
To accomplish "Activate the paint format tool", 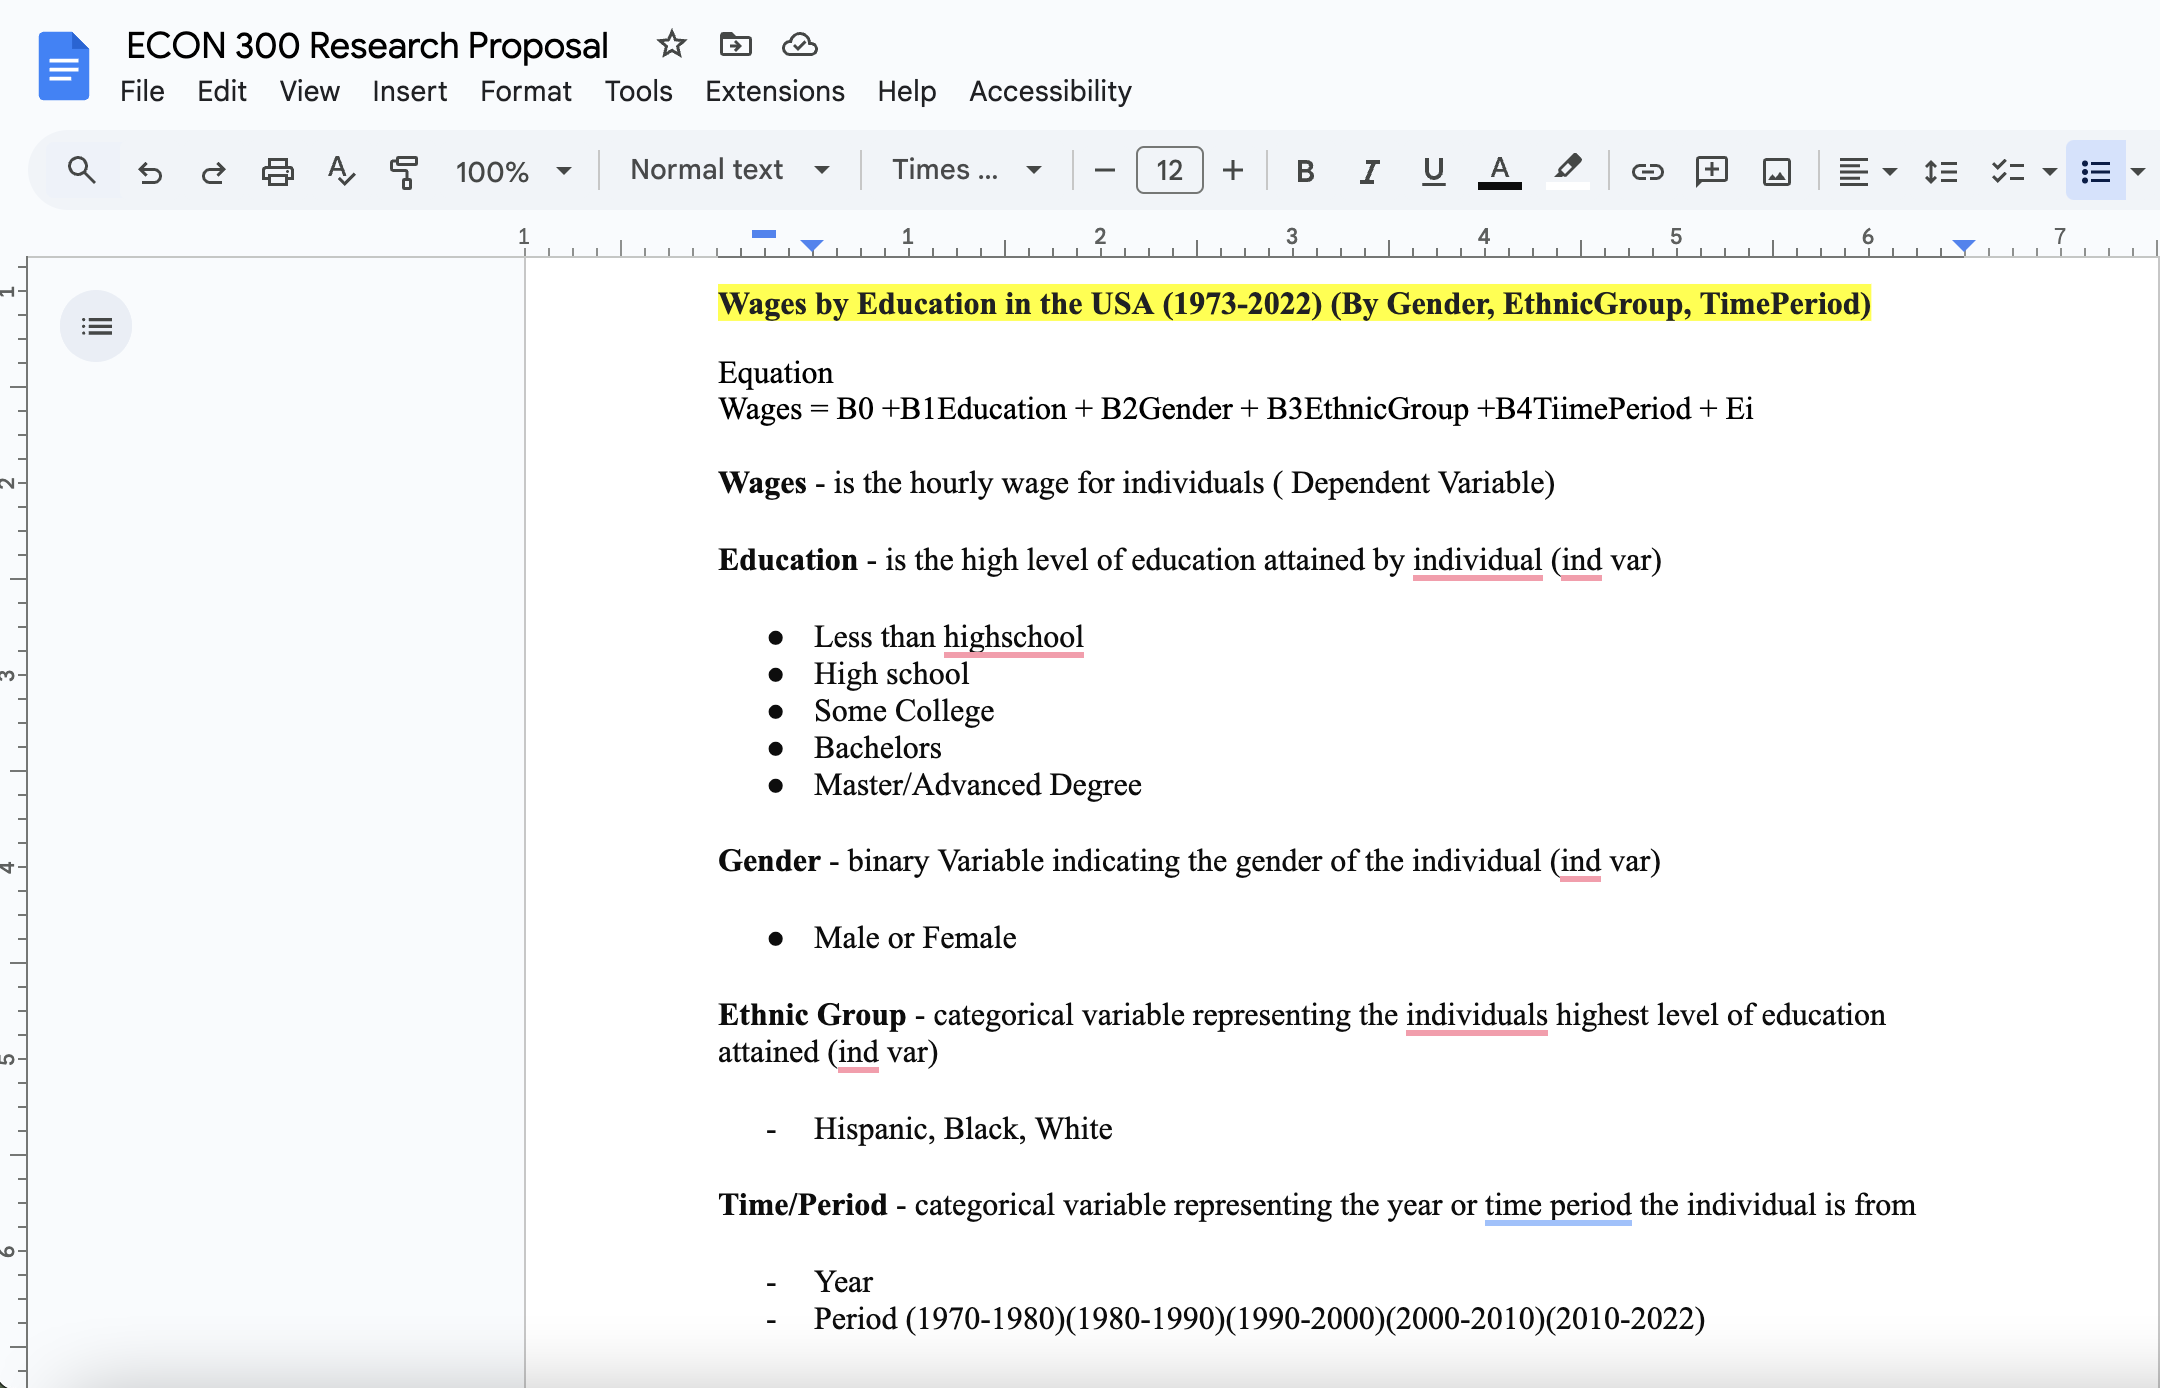I will click(403, 172).
